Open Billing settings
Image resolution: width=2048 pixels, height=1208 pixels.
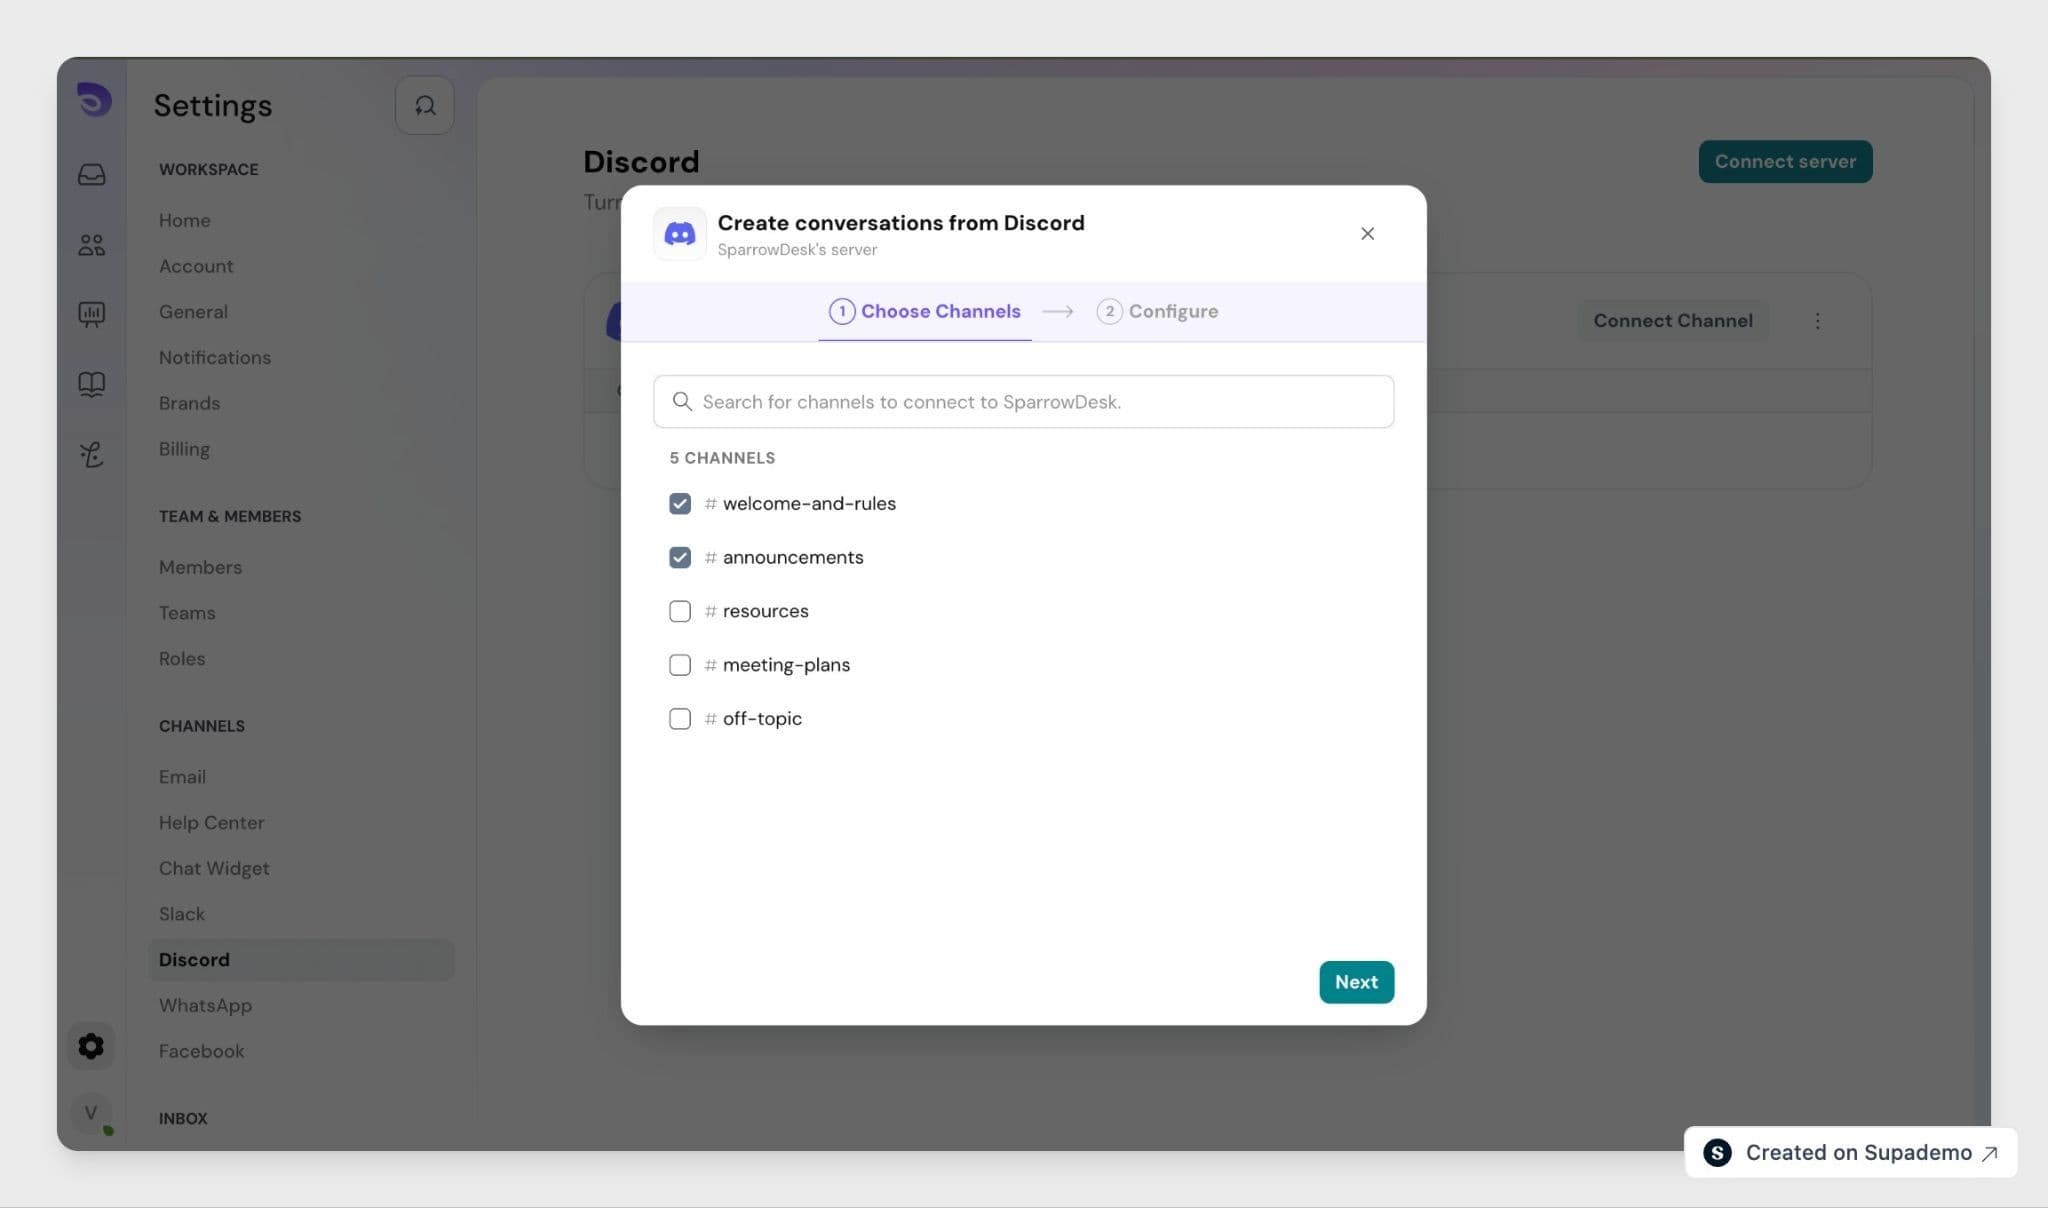[x=184, y=449]
